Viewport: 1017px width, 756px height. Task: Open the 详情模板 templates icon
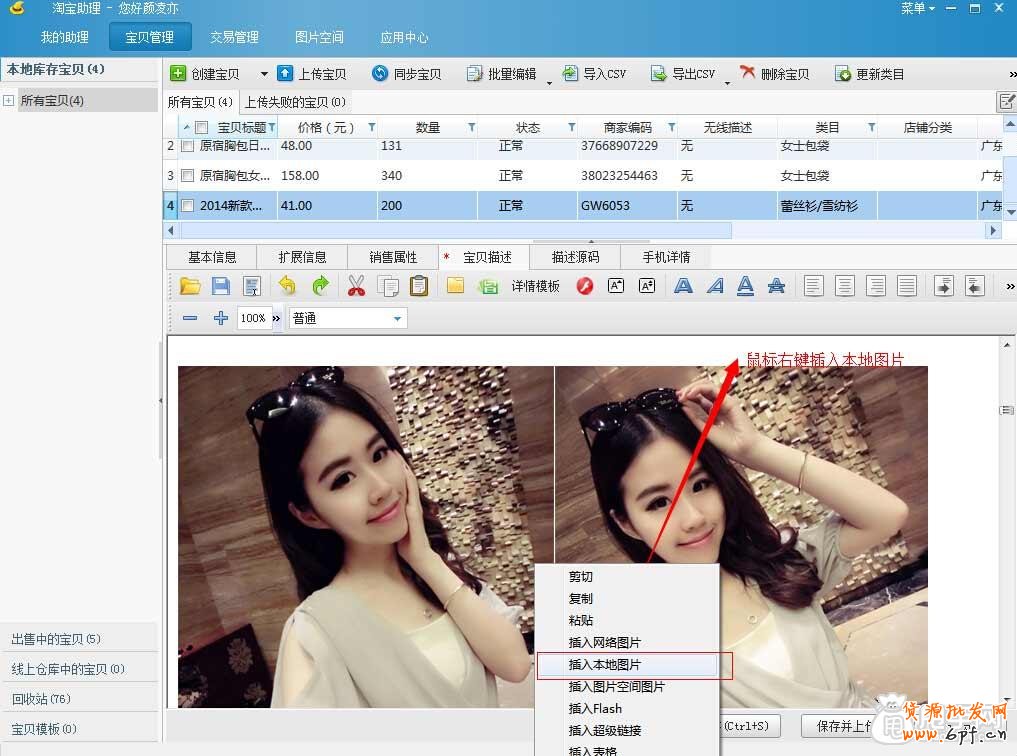point(535,285)
